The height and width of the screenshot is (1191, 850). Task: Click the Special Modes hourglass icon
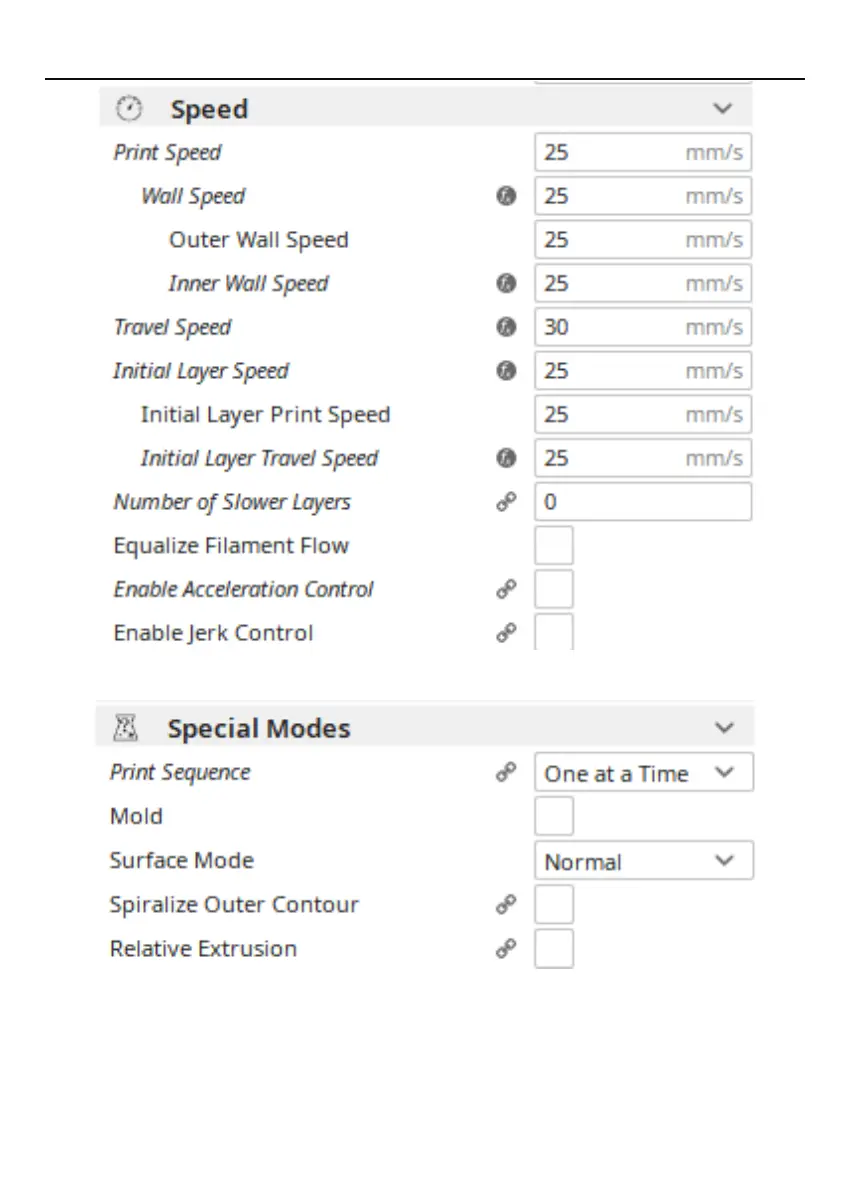126,729
